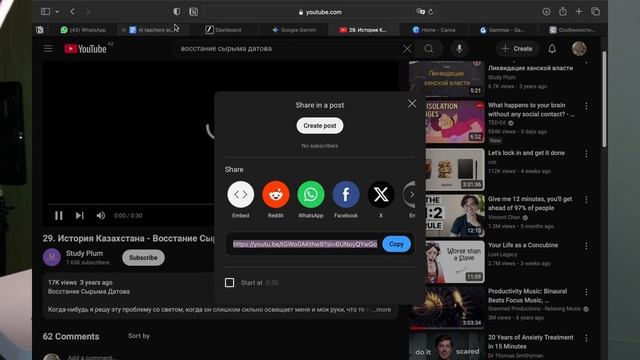
Task: Mute the video volume
Action: pos(100,216)
